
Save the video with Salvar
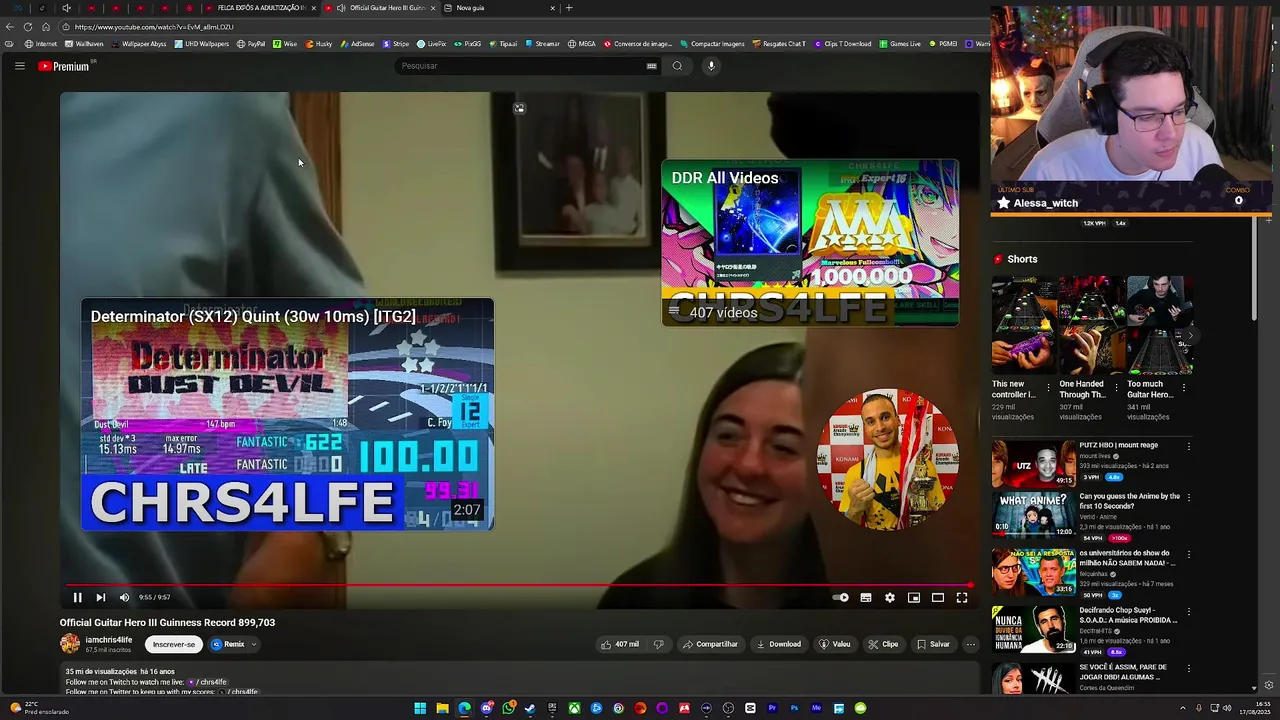[x=933, y=645]
